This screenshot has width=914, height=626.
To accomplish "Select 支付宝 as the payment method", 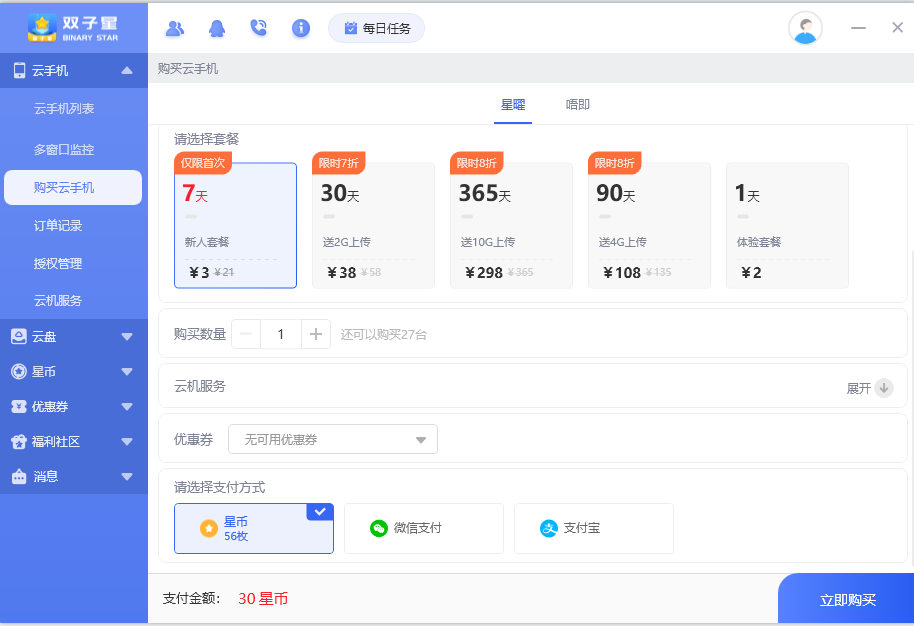I will click(593, 528).
